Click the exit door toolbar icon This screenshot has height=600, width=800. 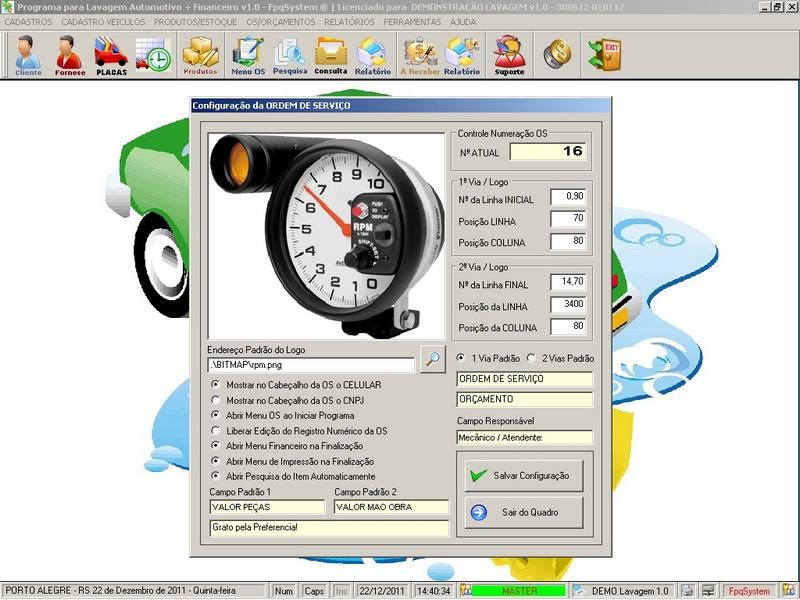(x=603, y=54)
